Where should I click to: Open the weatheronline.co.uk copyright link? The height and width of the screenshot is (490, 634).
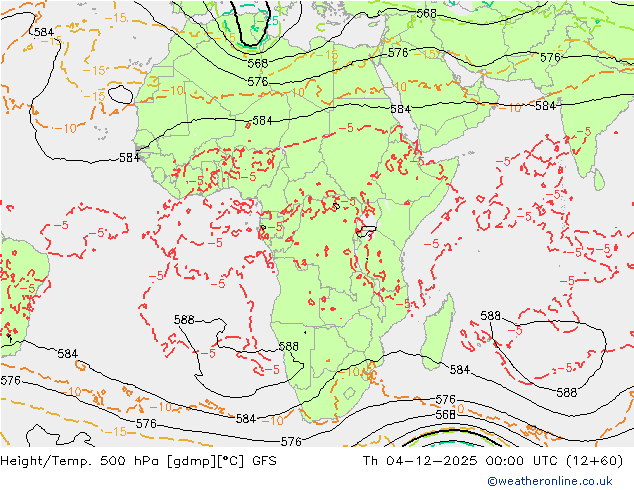click(550, 481)
